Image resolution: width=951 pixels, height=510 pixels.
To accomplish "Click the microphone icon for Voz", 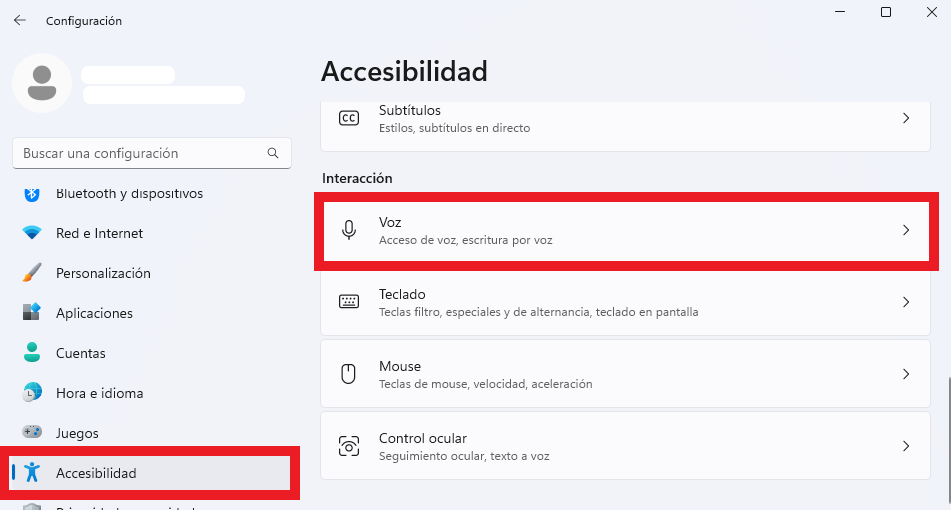I will tap(349, 230).
